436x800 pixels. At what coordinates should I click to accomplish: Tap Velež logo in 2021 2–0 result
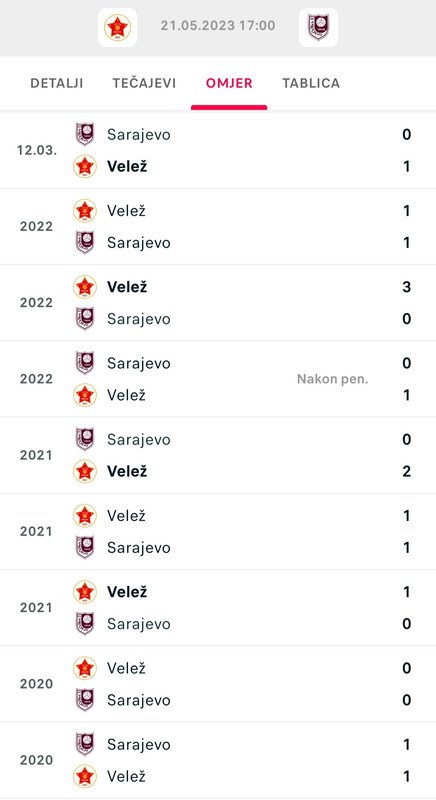point(85,471)
